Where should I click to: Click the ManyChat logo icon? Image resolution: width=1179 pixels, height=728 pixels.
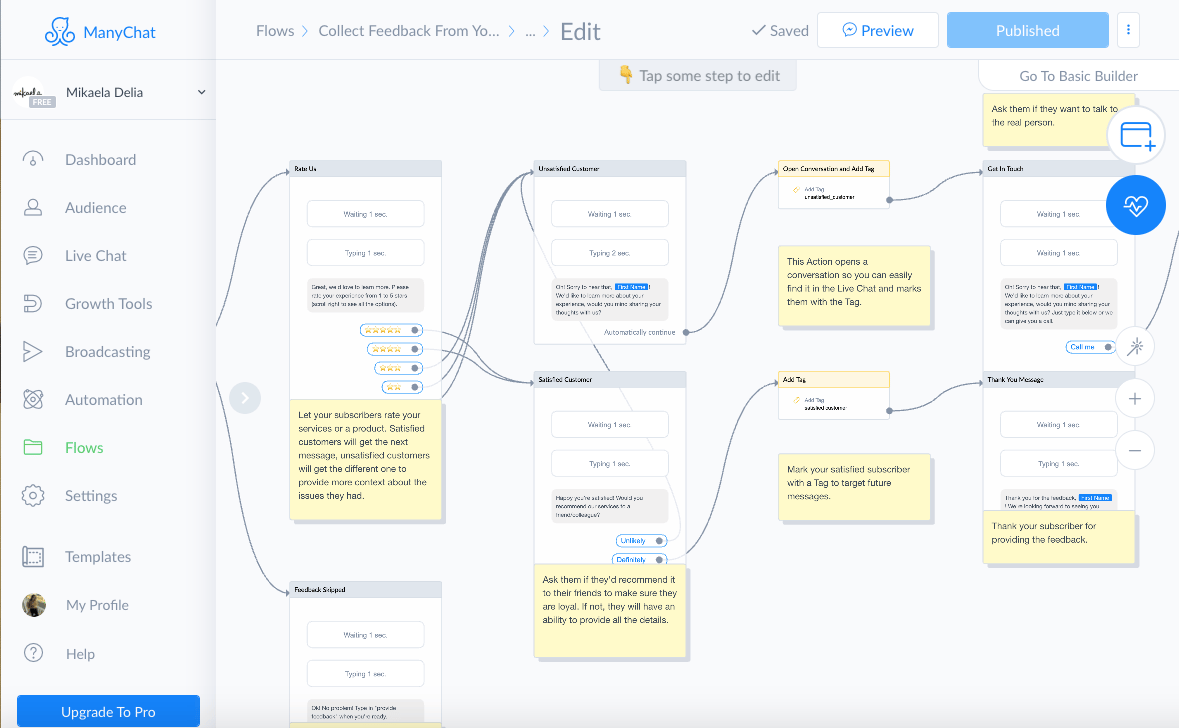coord(59,32)
